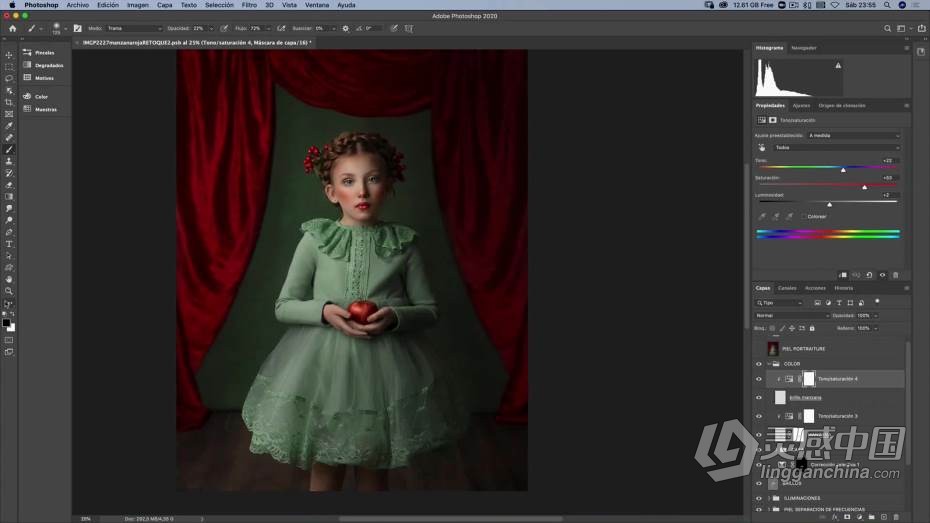This screenshot has height=523, width=930.
Task: Open layer blend mode Normal dropdown
Action: click(x=792, y=315)
